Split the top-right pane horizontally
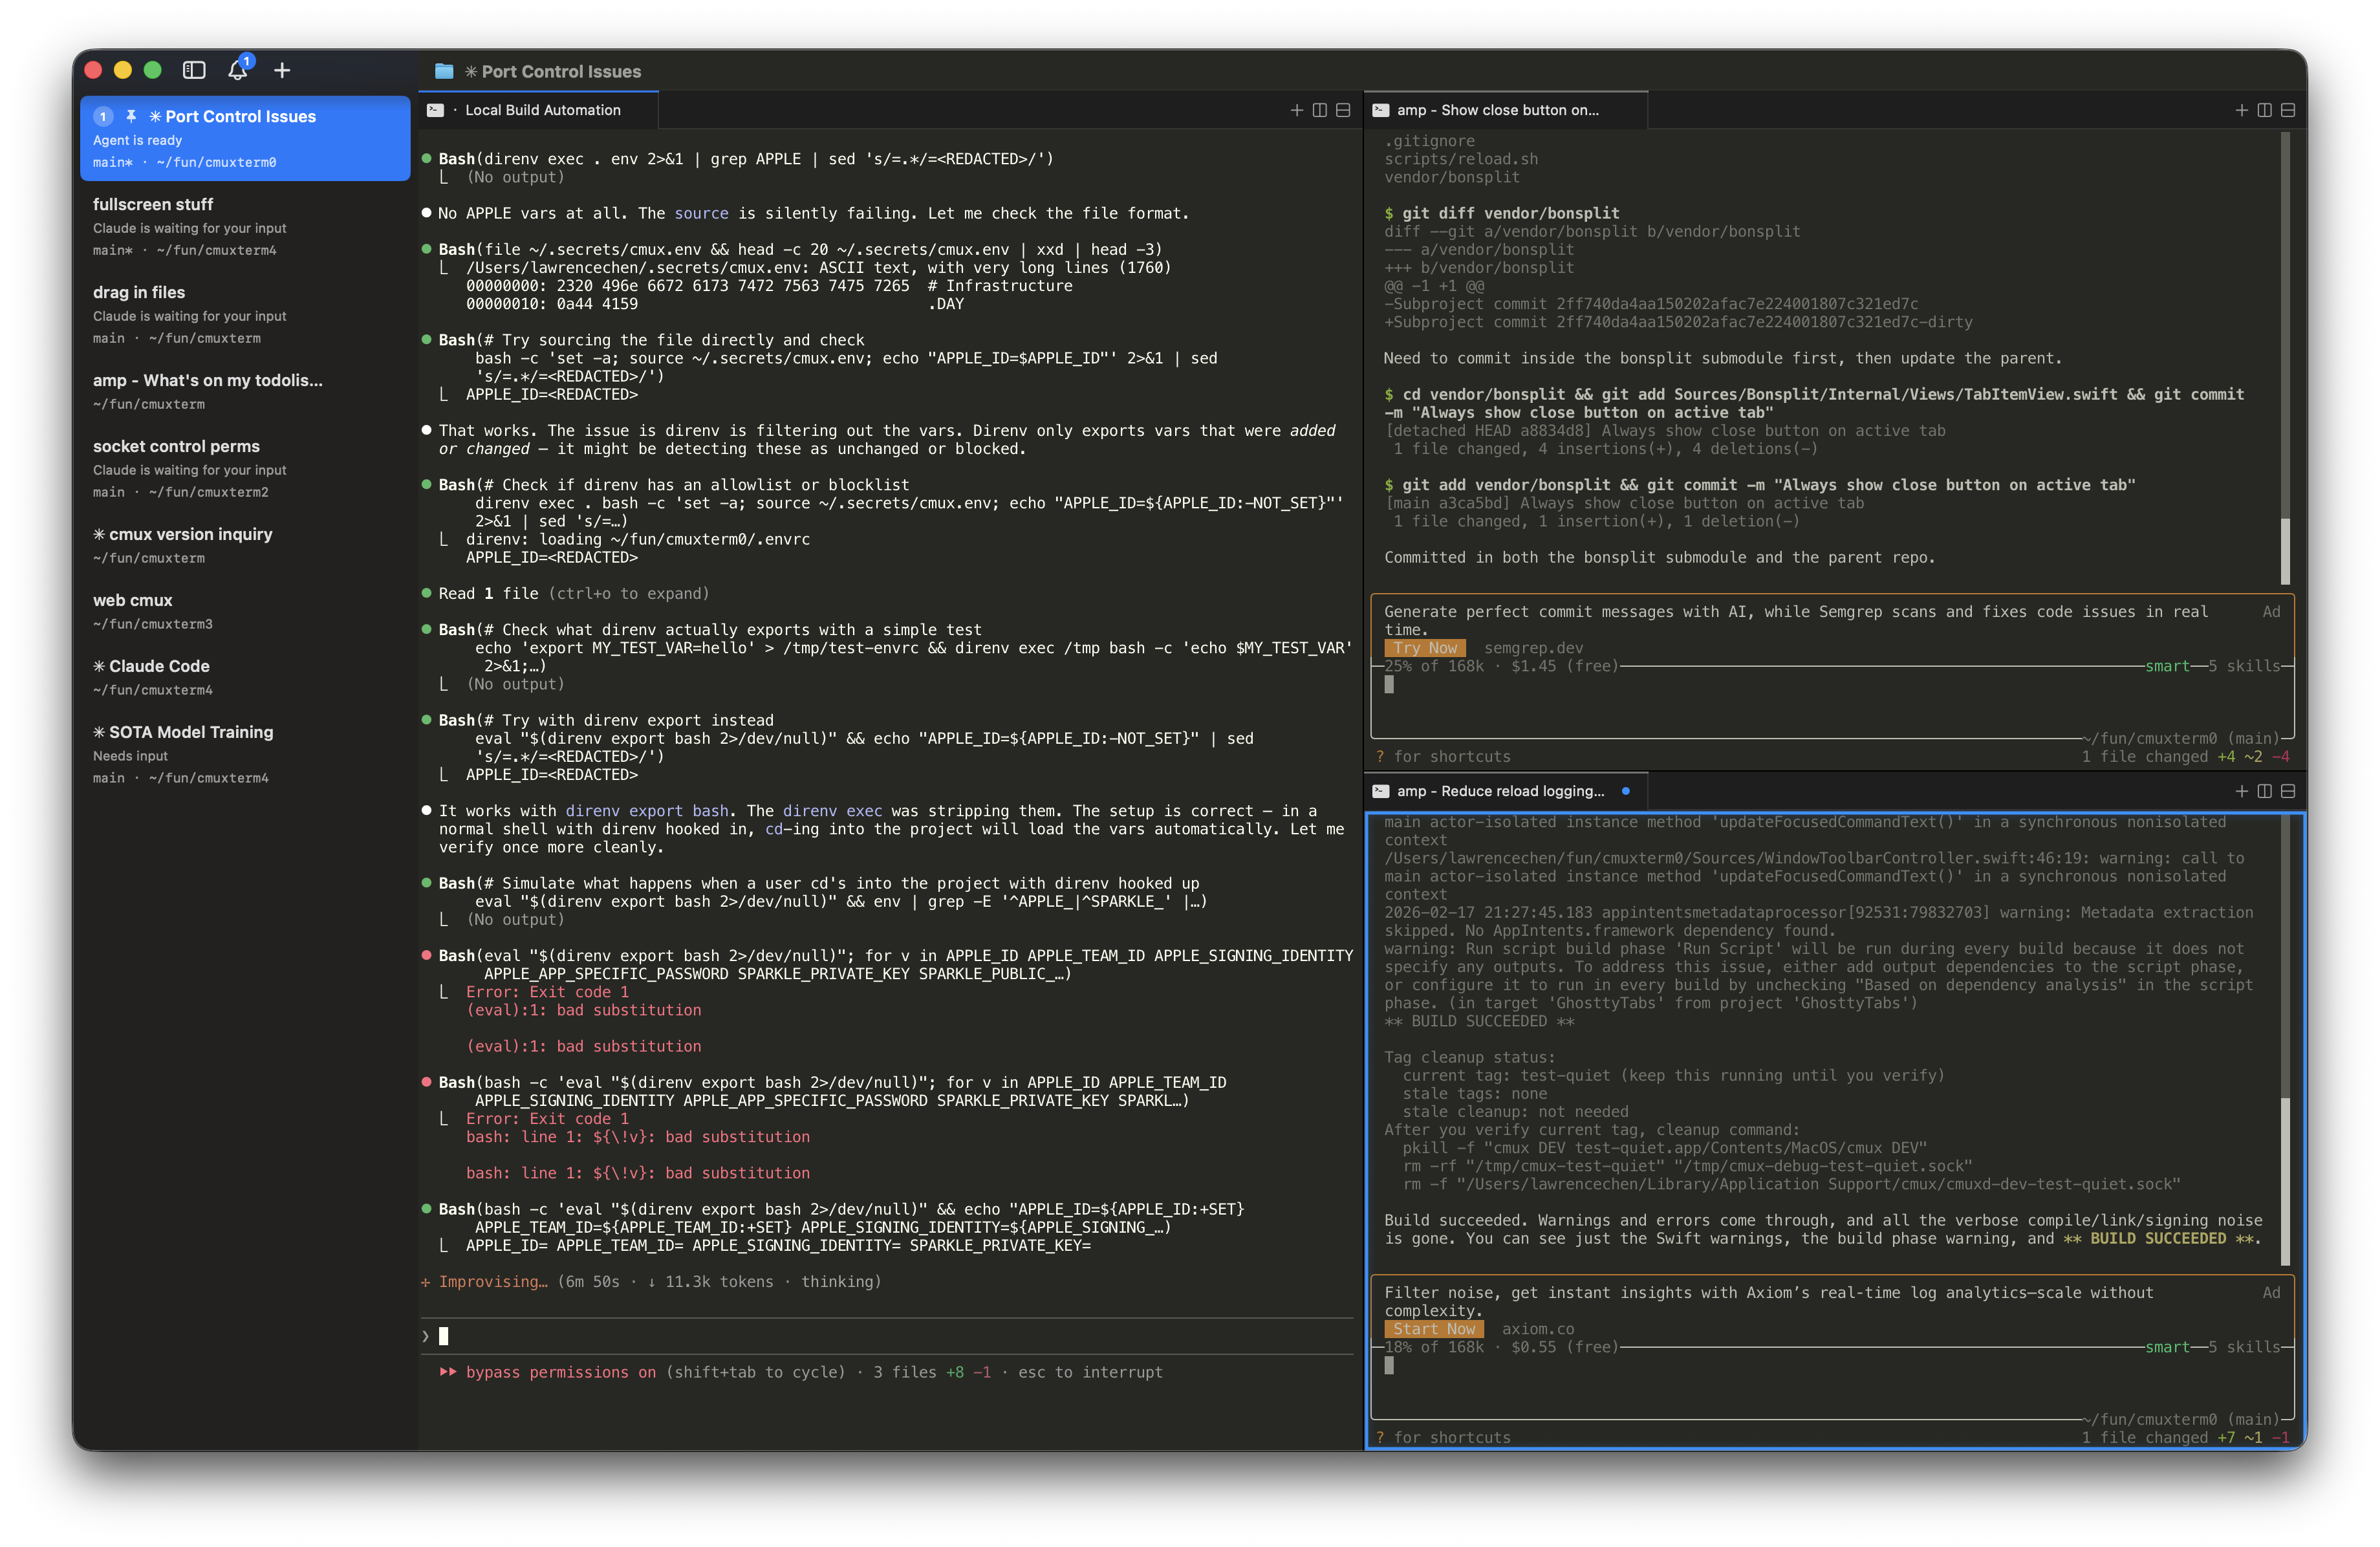Image resolution: width=2380 pixels, height=1547 pixels. coord(2288,110)
